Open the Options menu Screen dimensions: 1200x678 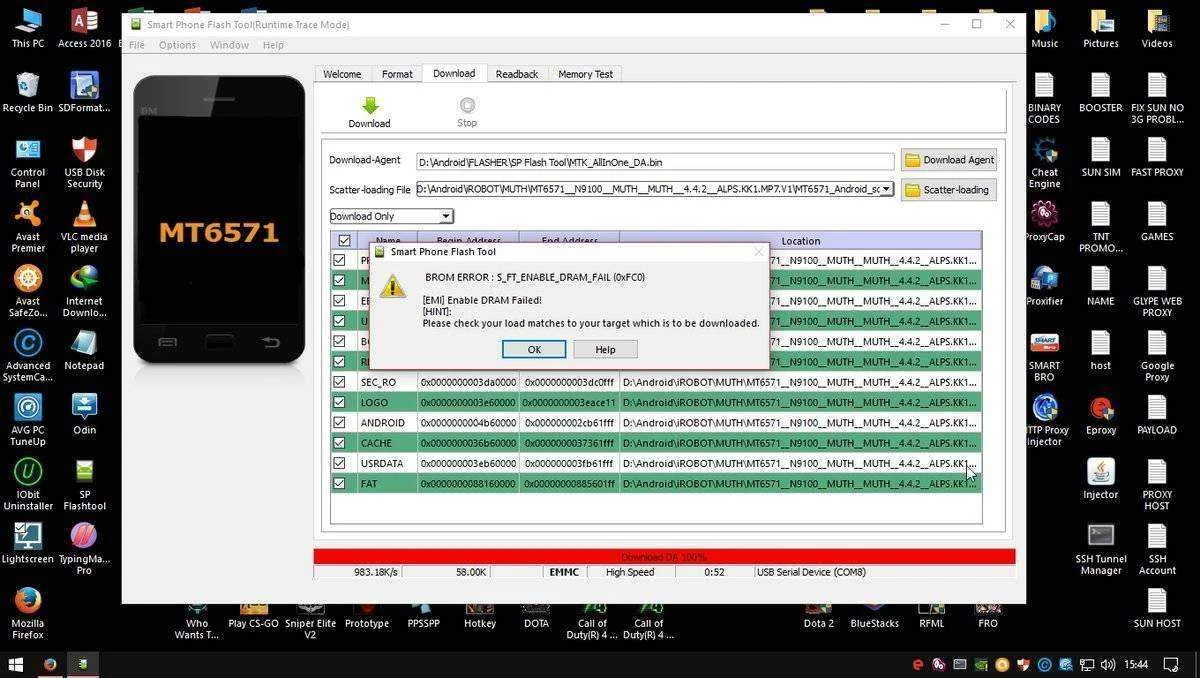point(177,45)
